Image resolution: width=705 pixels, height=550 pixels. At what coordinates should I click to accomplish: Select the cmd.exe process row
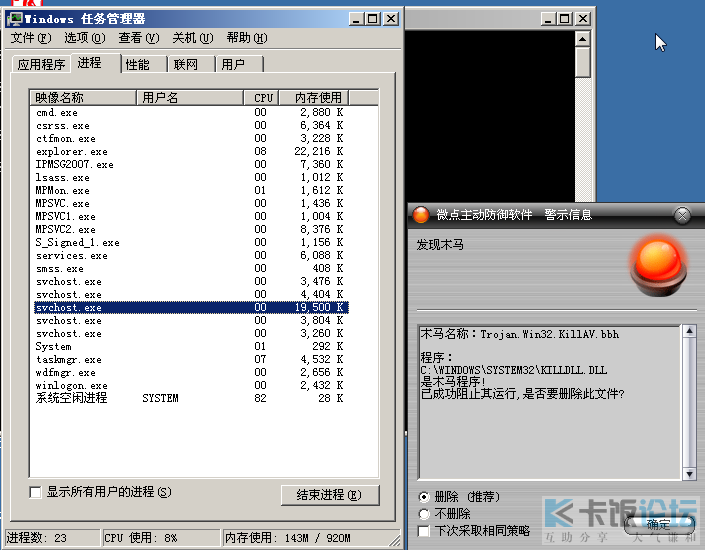pos(191,112)
